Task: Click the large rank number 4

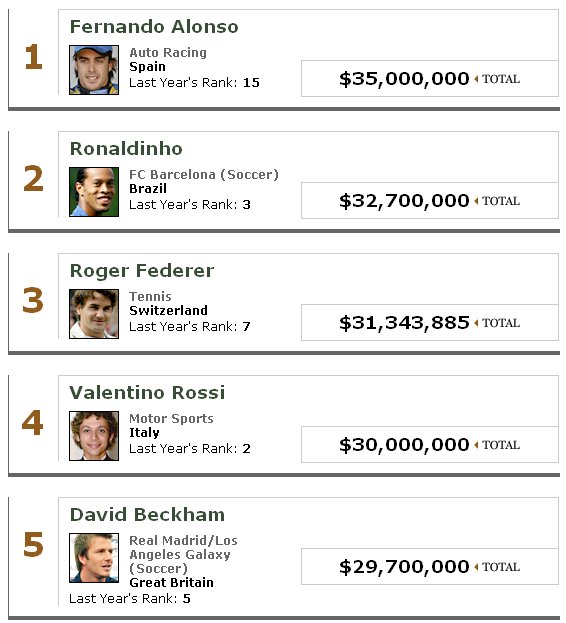Action: [x=33, y=423]
